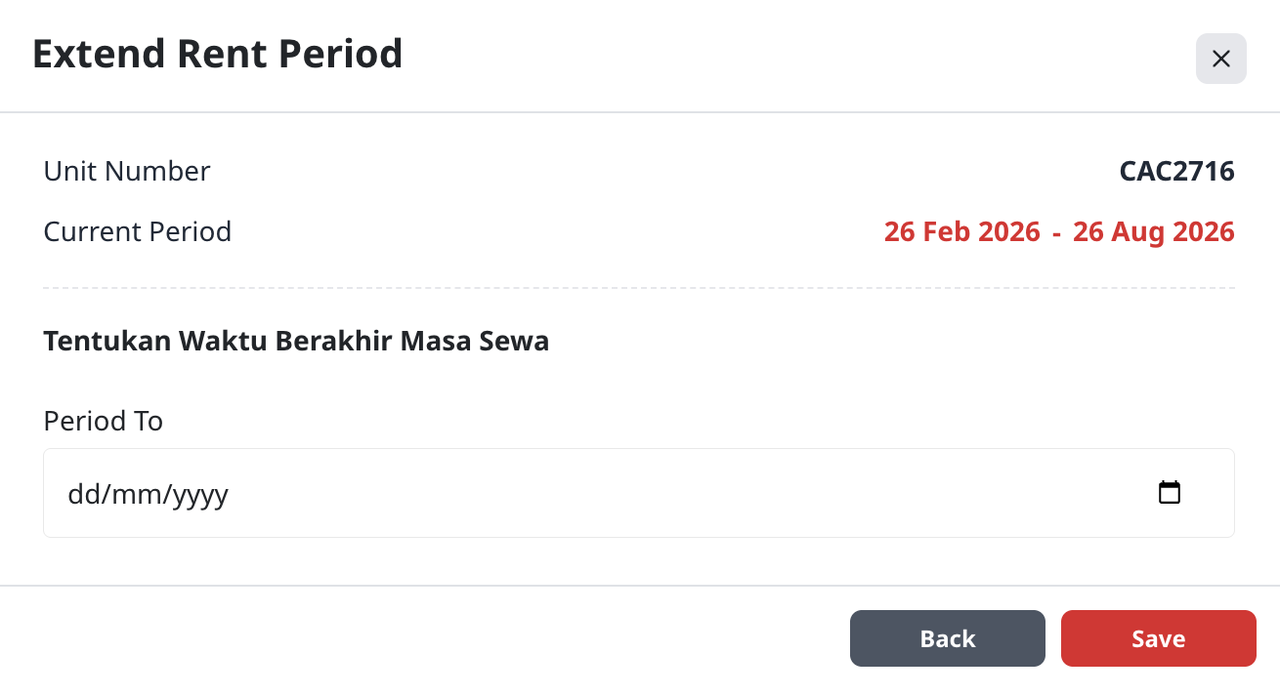1280x695 pixels.
Task: Dismiss the modal using the close icon
Action: (x=1220, y=58)
